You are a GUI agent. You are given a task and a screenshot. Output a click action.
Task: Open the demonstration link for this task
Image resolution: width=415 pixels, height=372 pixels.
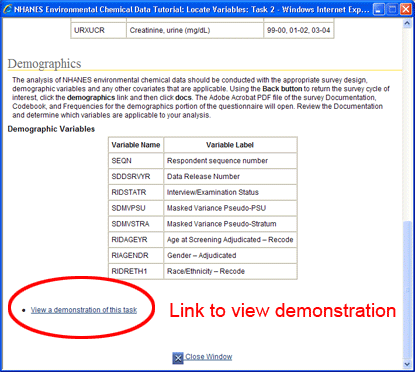point(84,310)
